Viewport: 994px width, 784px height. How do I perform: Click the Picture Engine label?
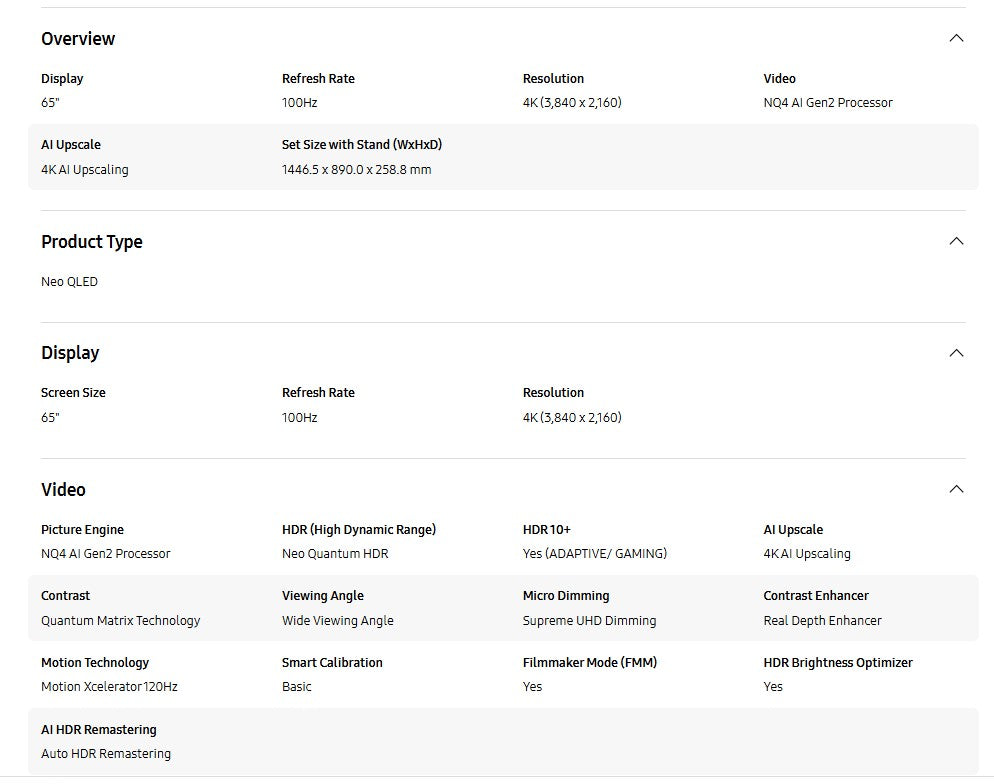coord(82,530)
